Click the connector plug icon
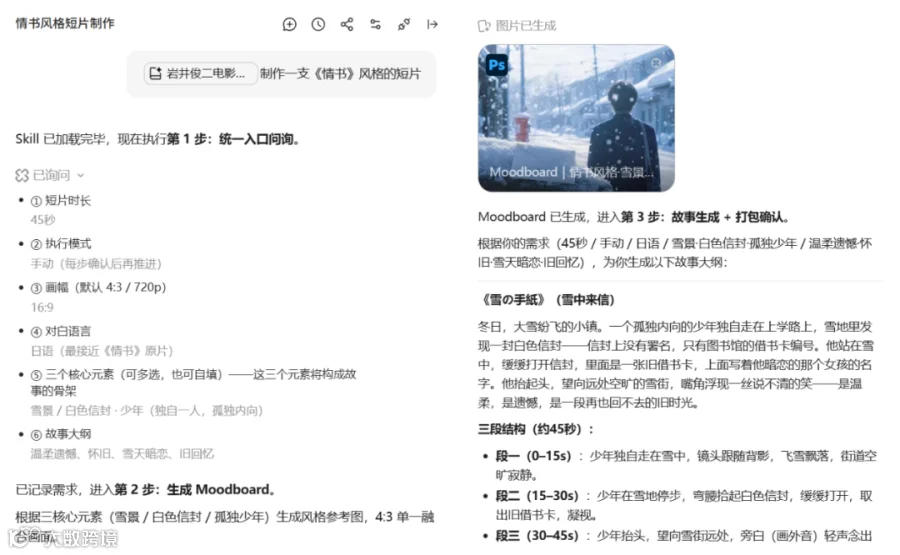The image size is (900, 555). pos(404,24)
